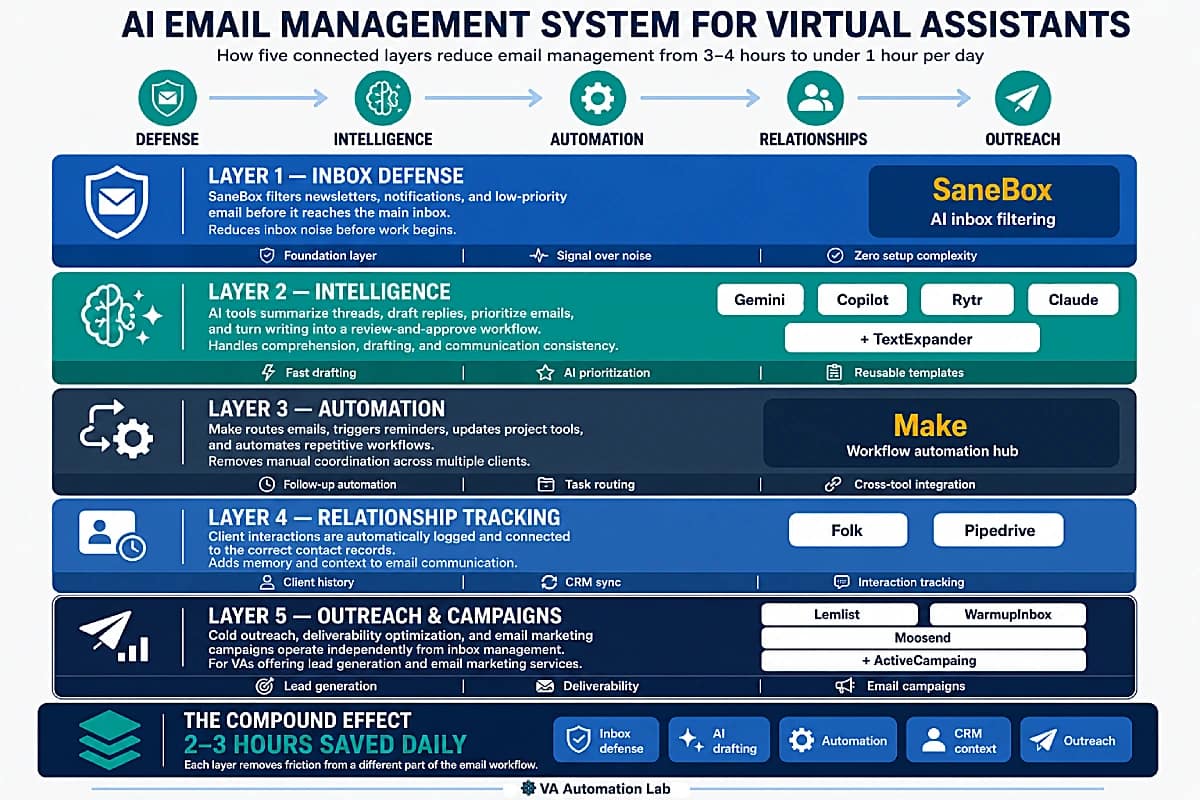Click the checkmark icon beside Zero setup complexity

pyautogui.click(x=835, y=255)
